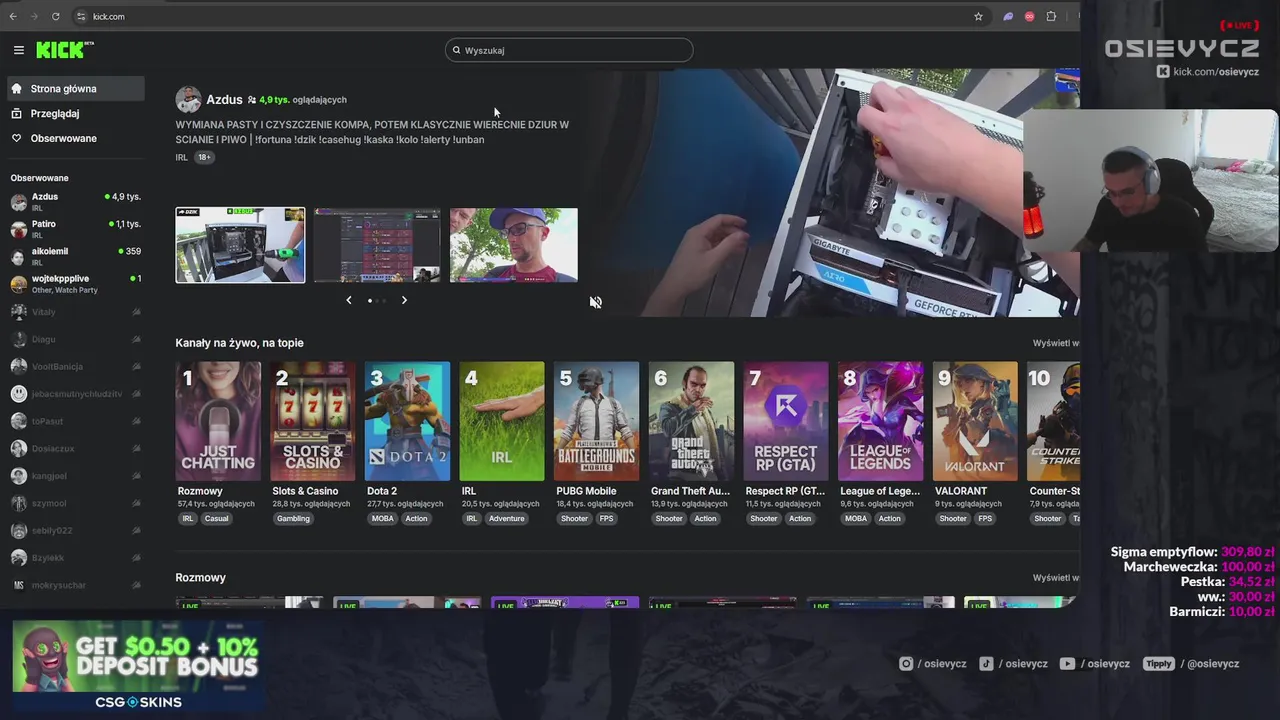Click the Casual tag under Rozmowy
Image resolution: width=1280 pixels, height=720 pixels.
tap(217, 519)
